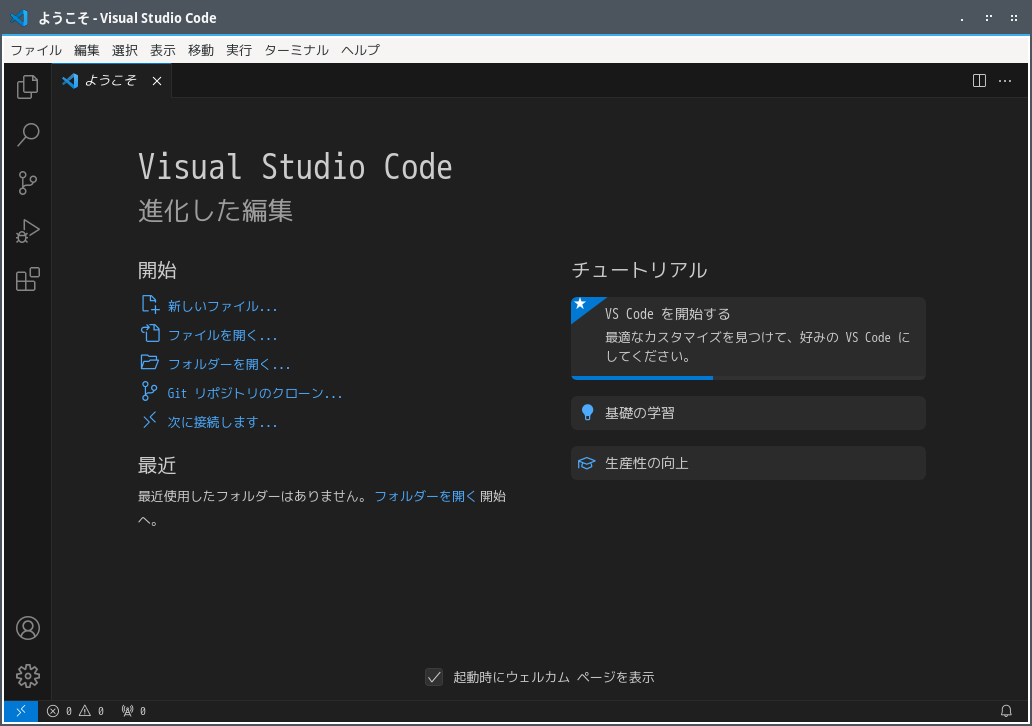Click the 開始 heading
Screen dimensions: 1032x726
[x=157, y=270]
